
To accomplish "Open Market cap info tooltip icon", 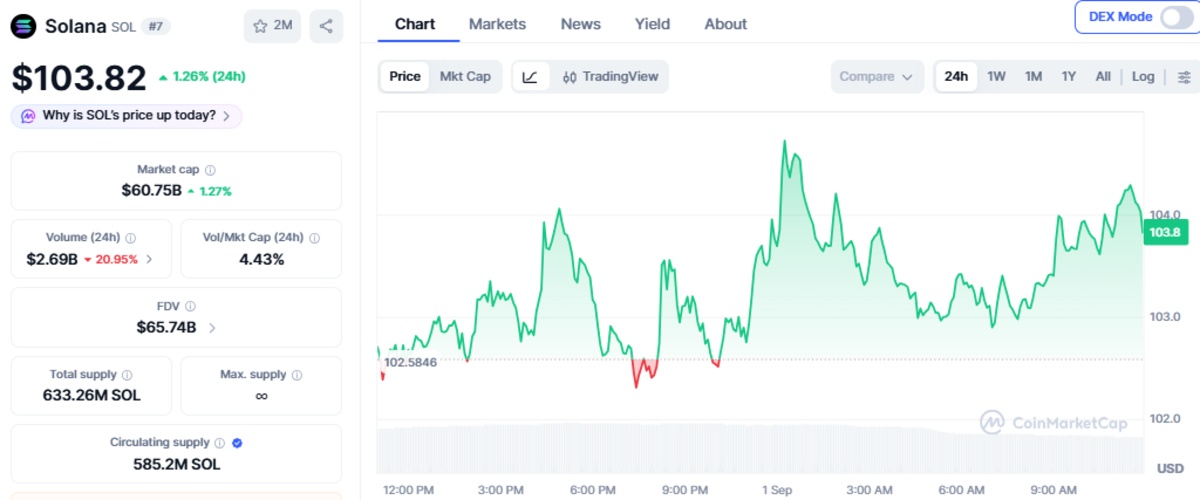I will [x=210, y=170].
